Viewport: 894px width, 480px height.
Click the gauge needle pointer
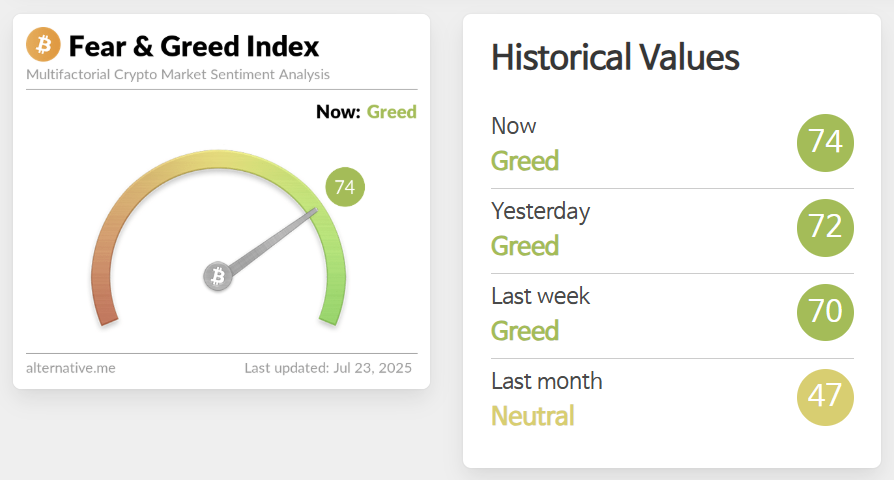coord(275,241)
